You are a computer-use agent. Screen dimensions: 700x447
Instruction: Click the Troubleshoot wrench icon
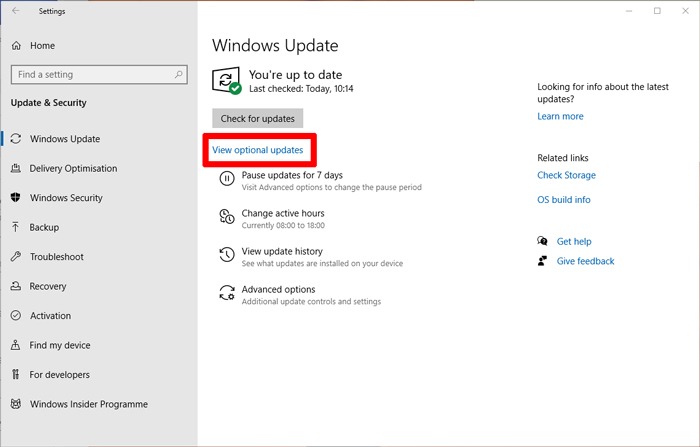[x=16, y=256]
